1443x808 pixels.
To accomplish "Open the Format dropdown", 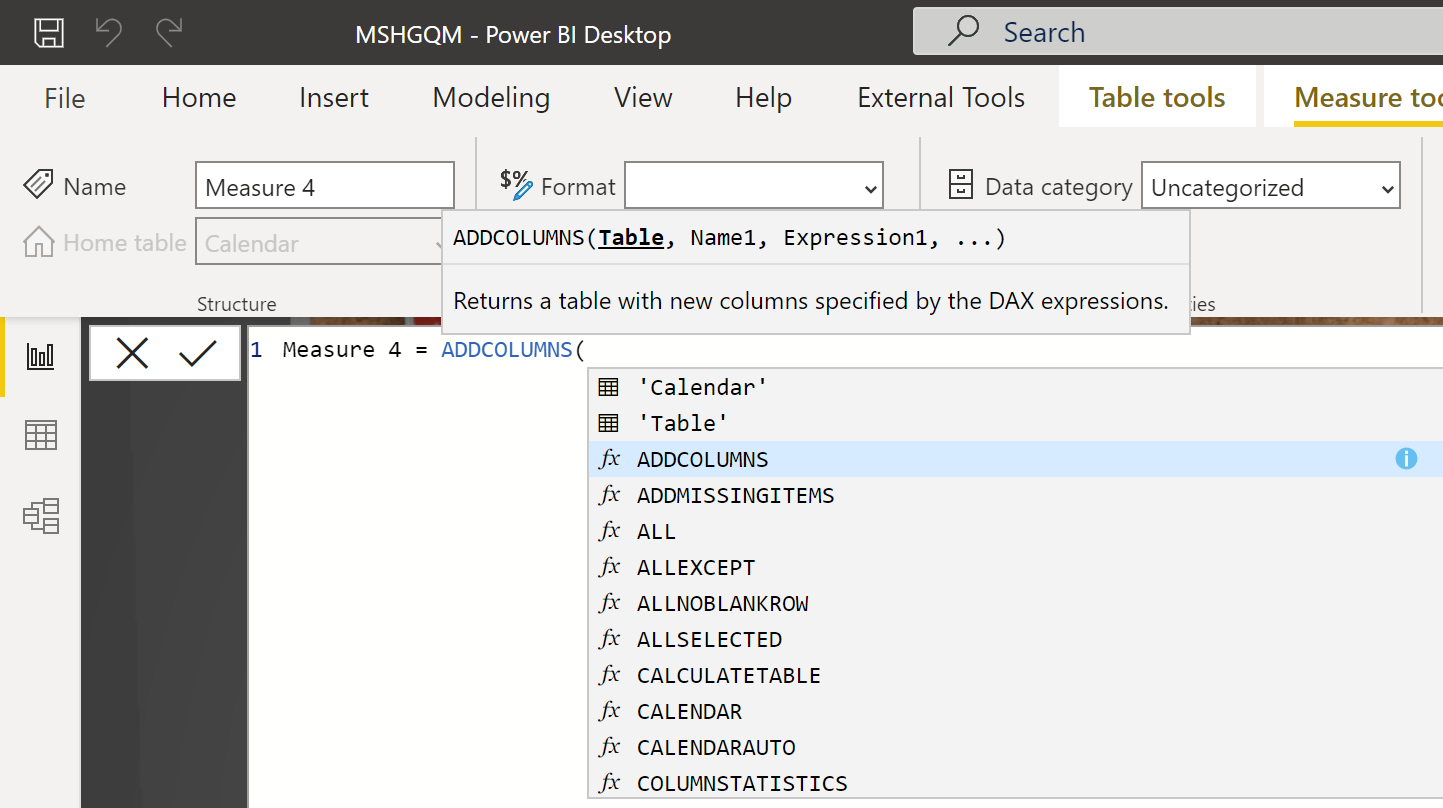I will click(754, 186).
